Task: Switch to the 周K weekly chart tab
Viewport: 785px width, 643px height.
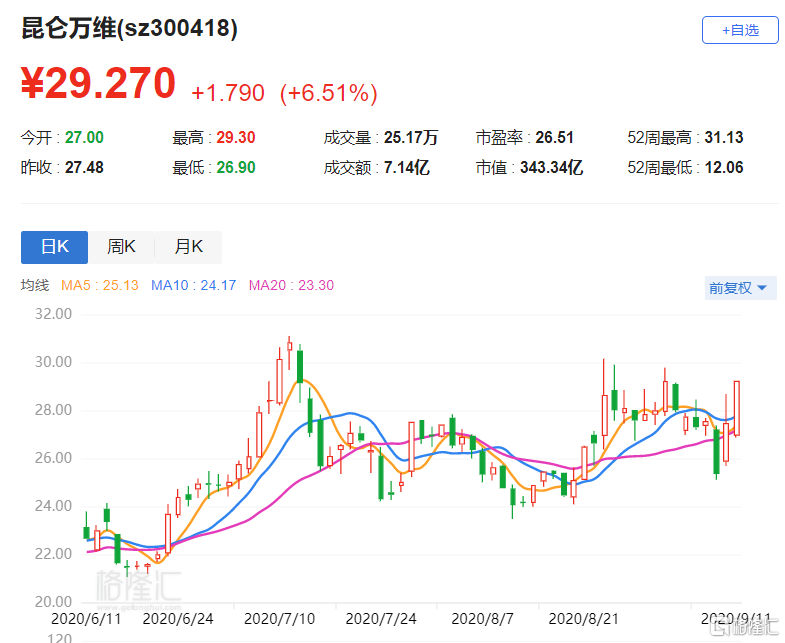Action: coord(121,247)
